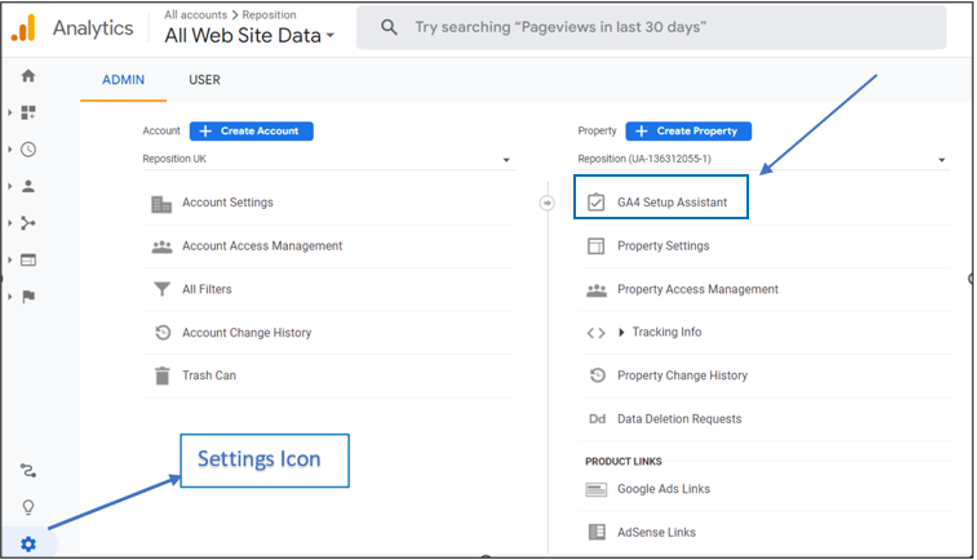Open the Discover lightbulb icon in sidebar
This screenshot has width=977, height=560.
28,507
